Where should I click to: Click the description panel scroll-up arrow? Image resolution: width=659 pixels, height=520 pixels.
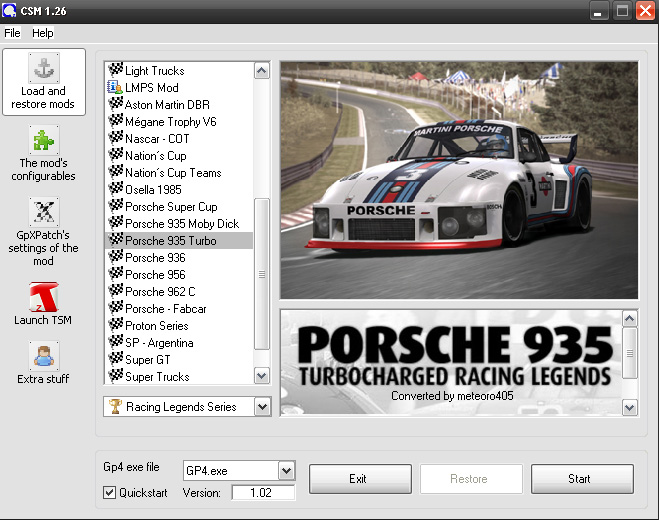(x=629, y=319)
